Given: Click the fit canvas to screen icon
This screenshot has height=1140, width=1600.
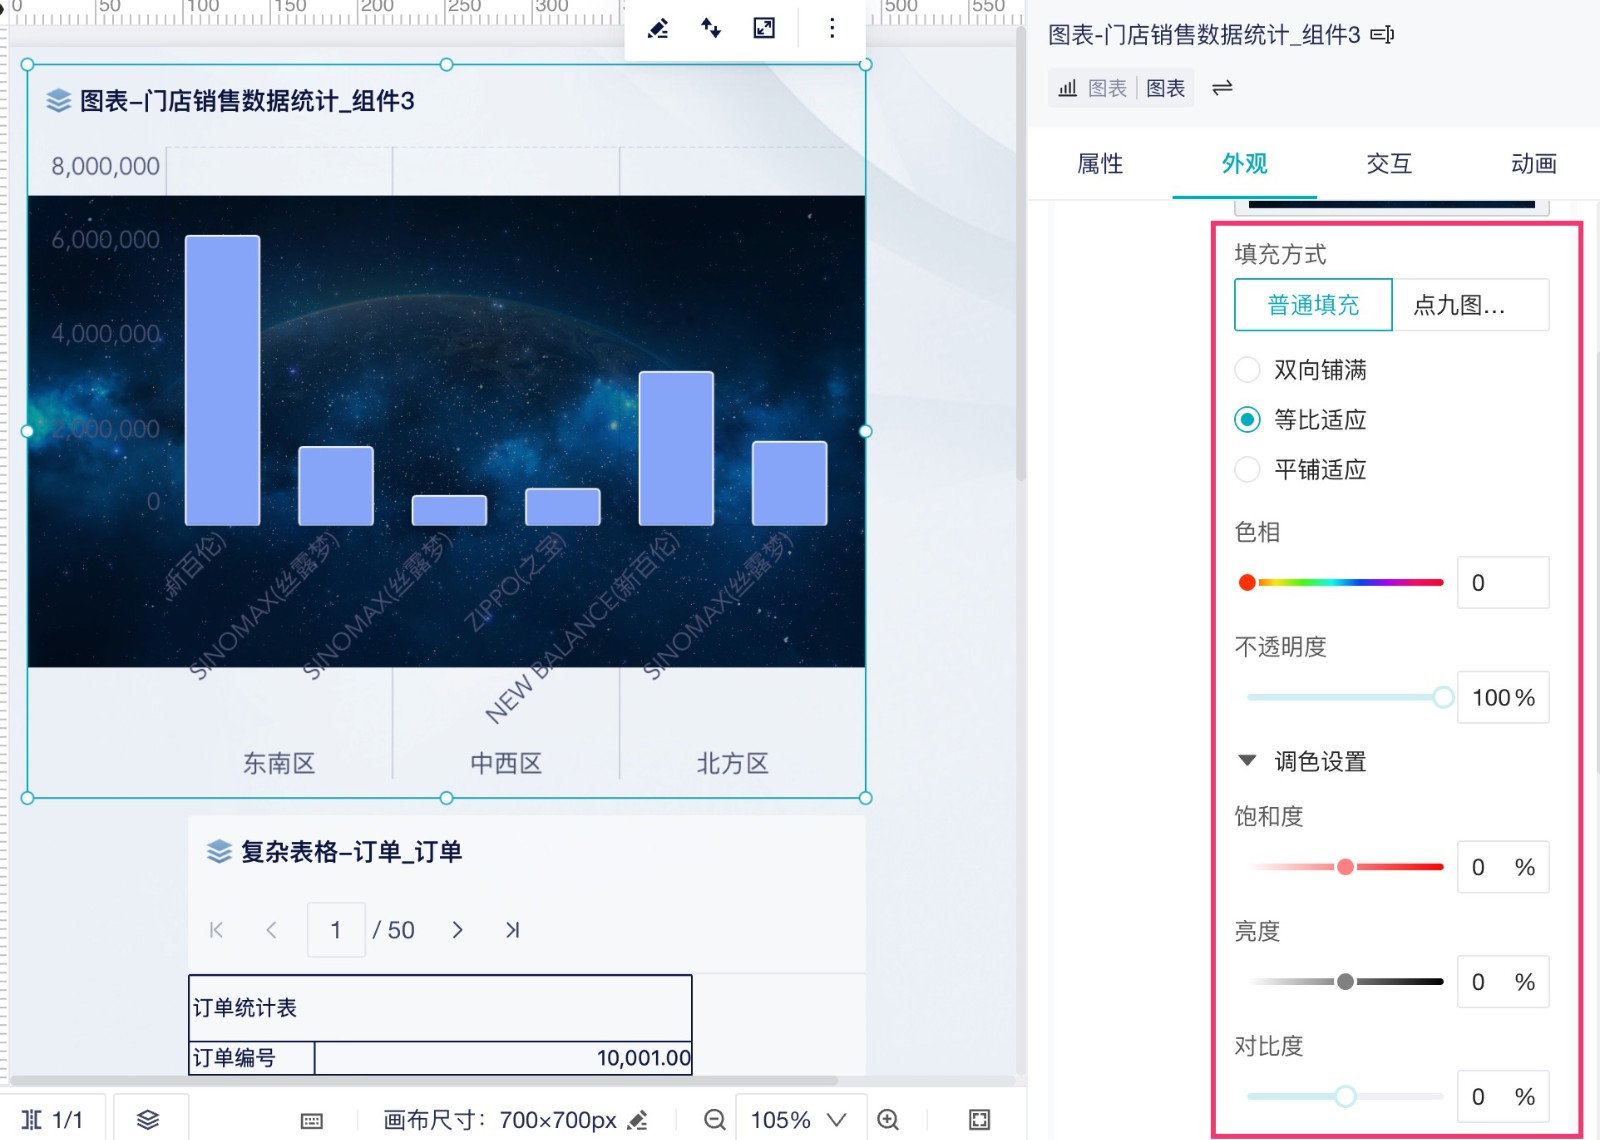Looking at the screenshot, I should click(x=980, y=1120).
